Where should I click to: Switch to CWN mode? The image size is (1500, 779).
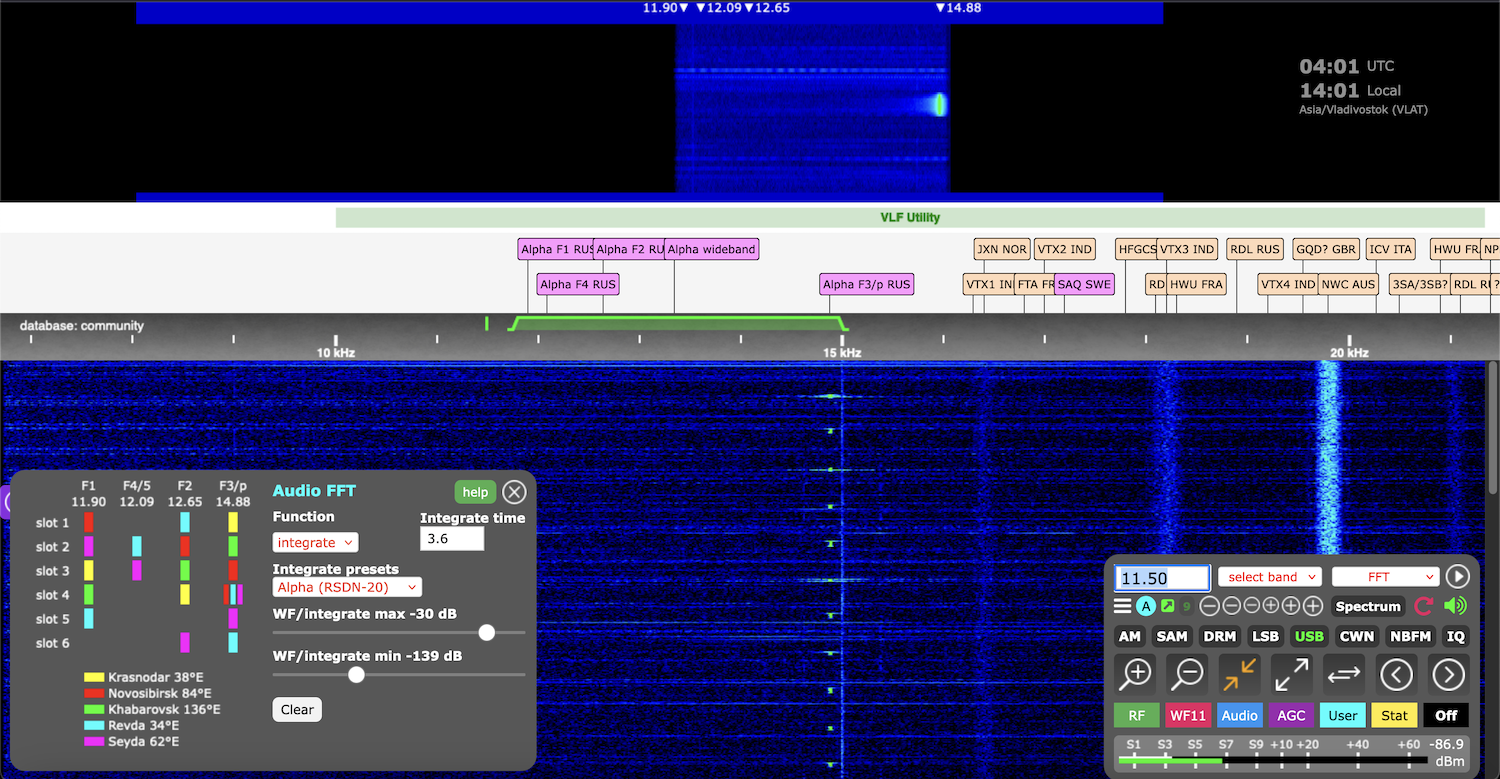coord(1357,636)
